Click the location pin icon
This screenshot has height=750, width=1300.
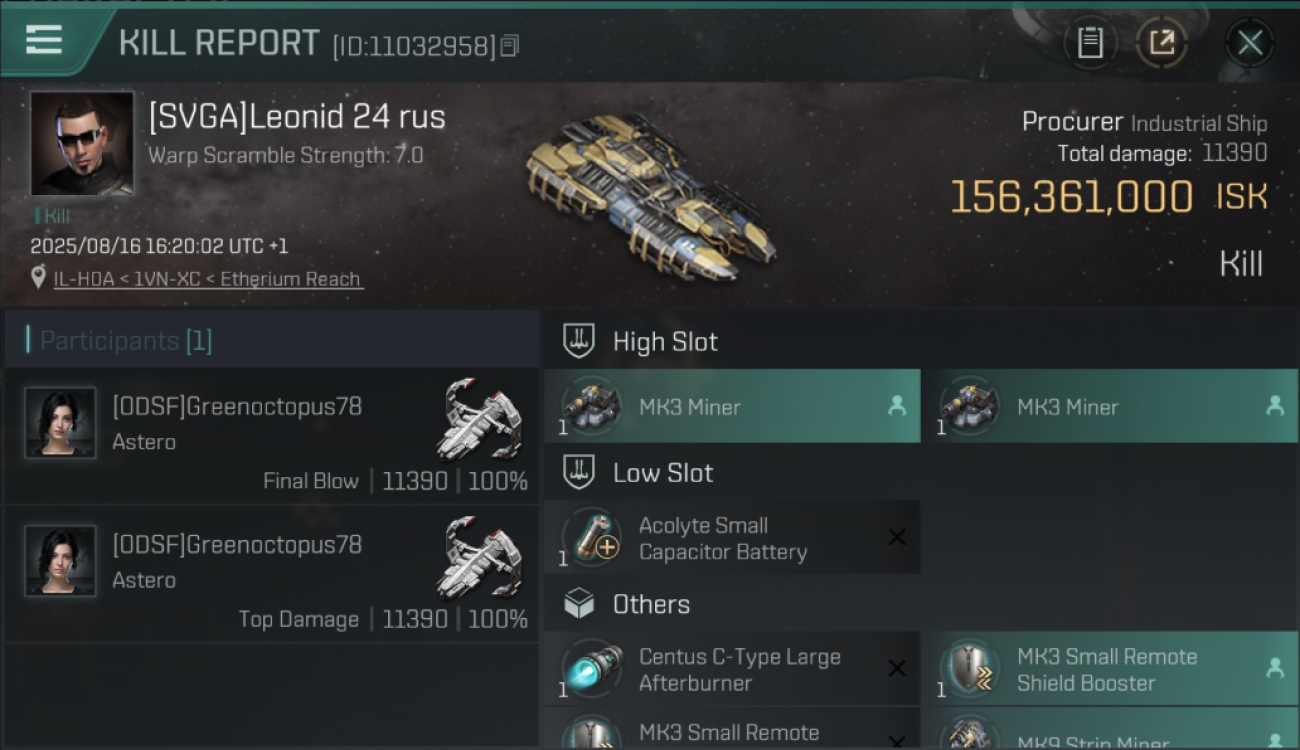coord(38,278)
